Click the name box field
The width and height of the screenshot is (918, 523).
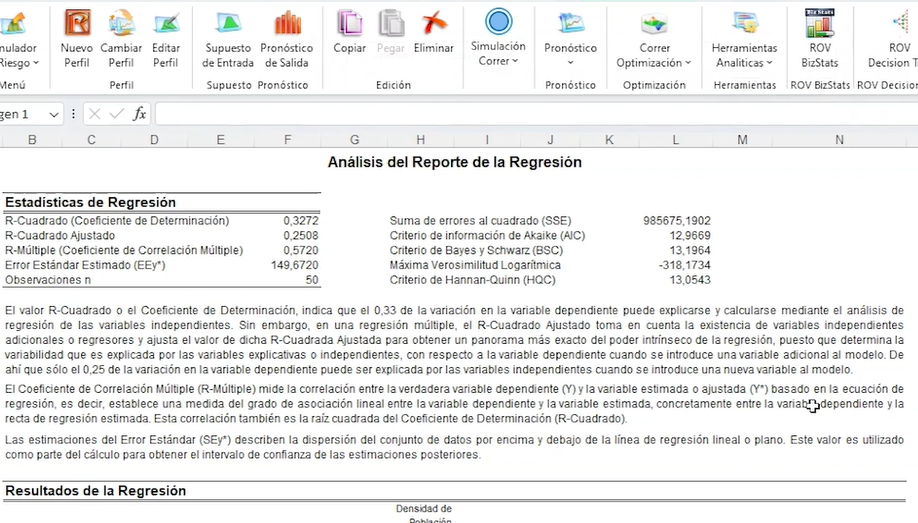[x=22, y=114]
